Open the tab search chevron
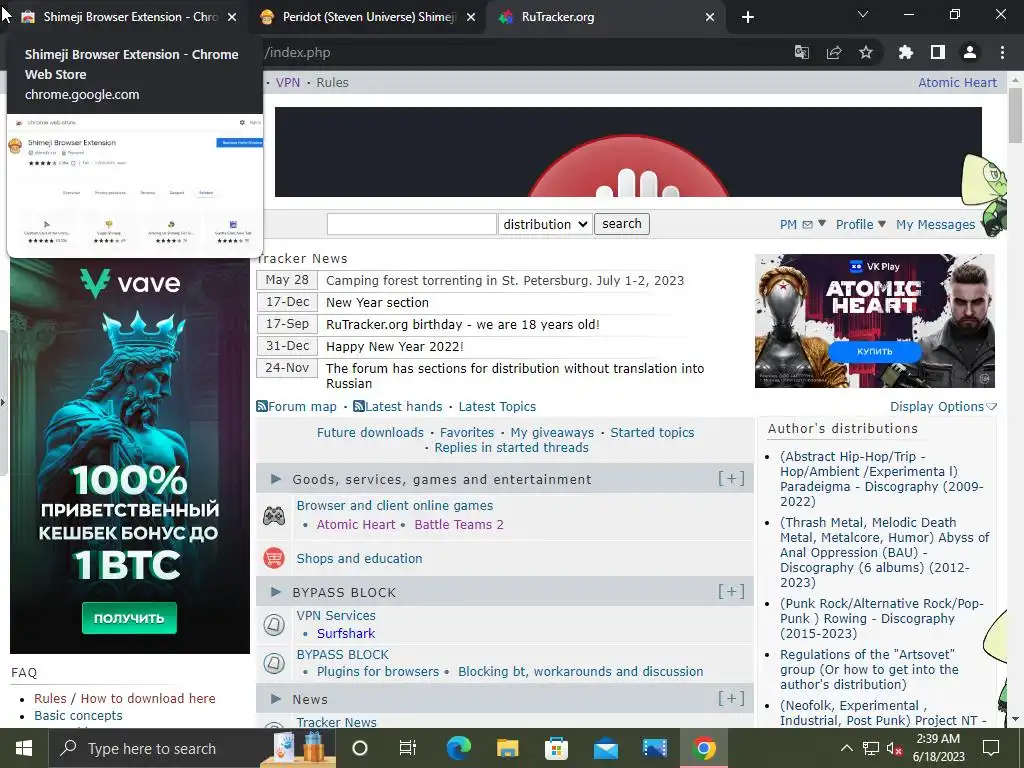This screenshot has width=1024, height=768. click(863, 14)
